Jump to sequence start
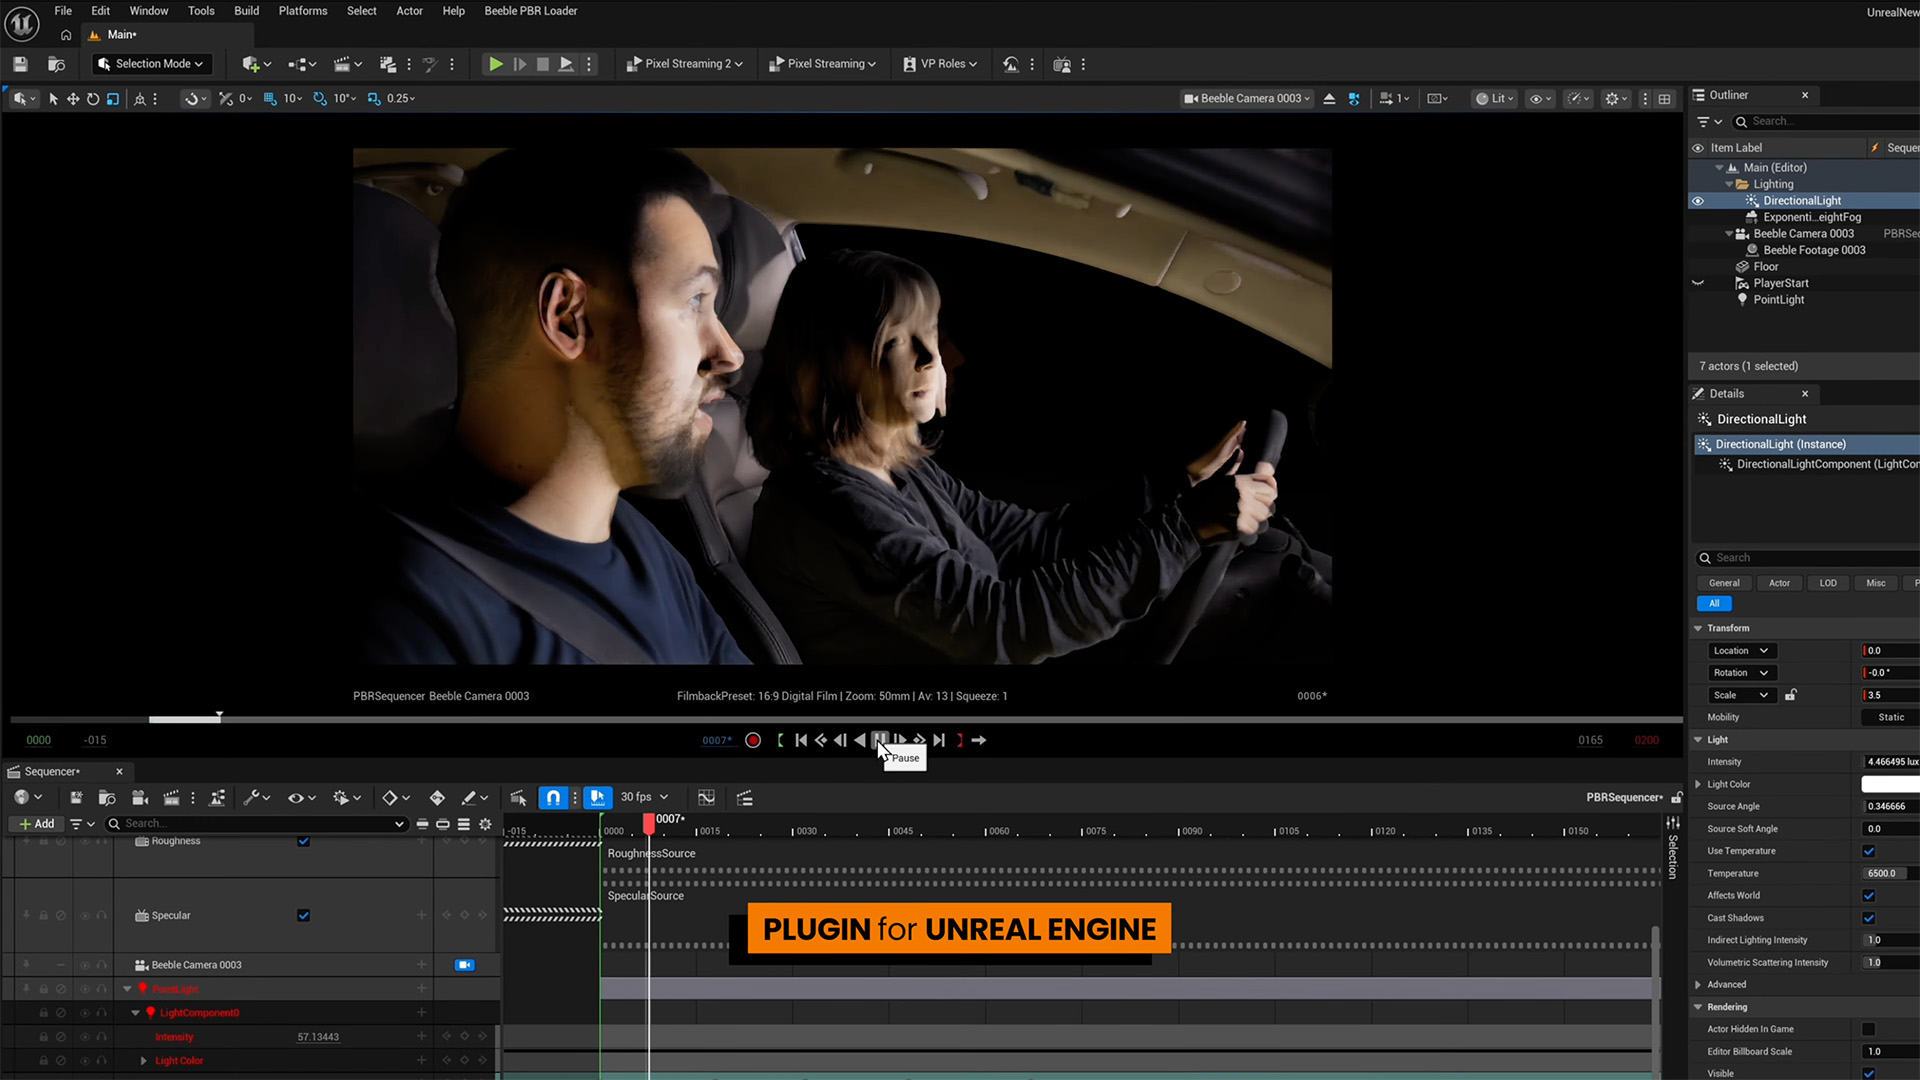This screenshot has height=1080, width=1920. coord(801,740)
